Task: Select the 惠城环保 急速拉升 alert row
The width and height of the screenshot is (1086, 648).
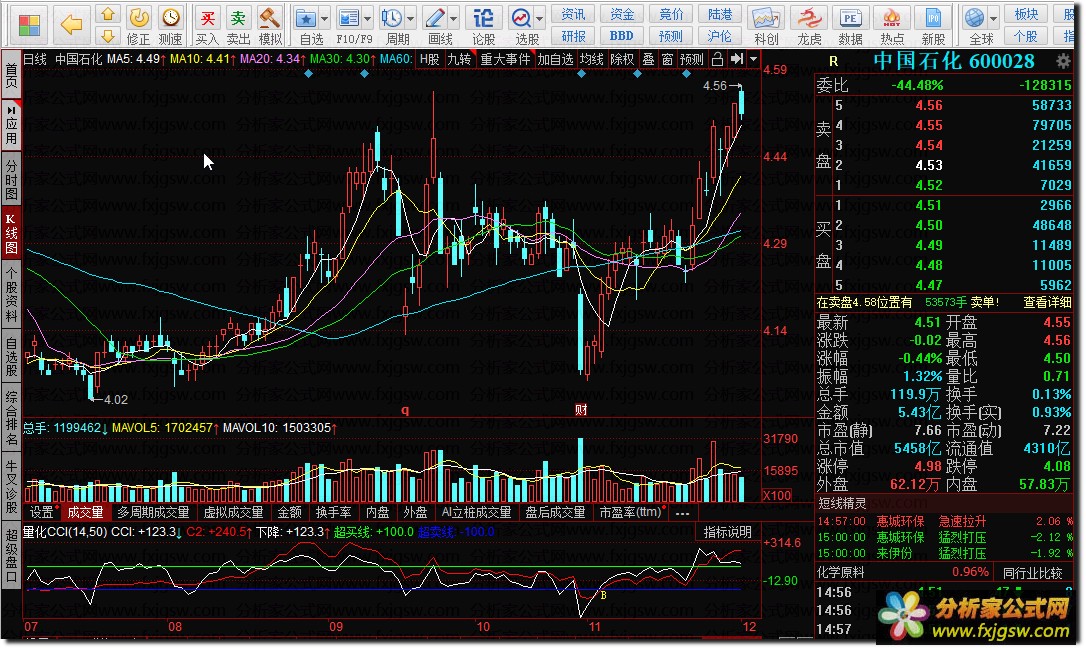Action: pyautogui.click(x=944, y=521)
